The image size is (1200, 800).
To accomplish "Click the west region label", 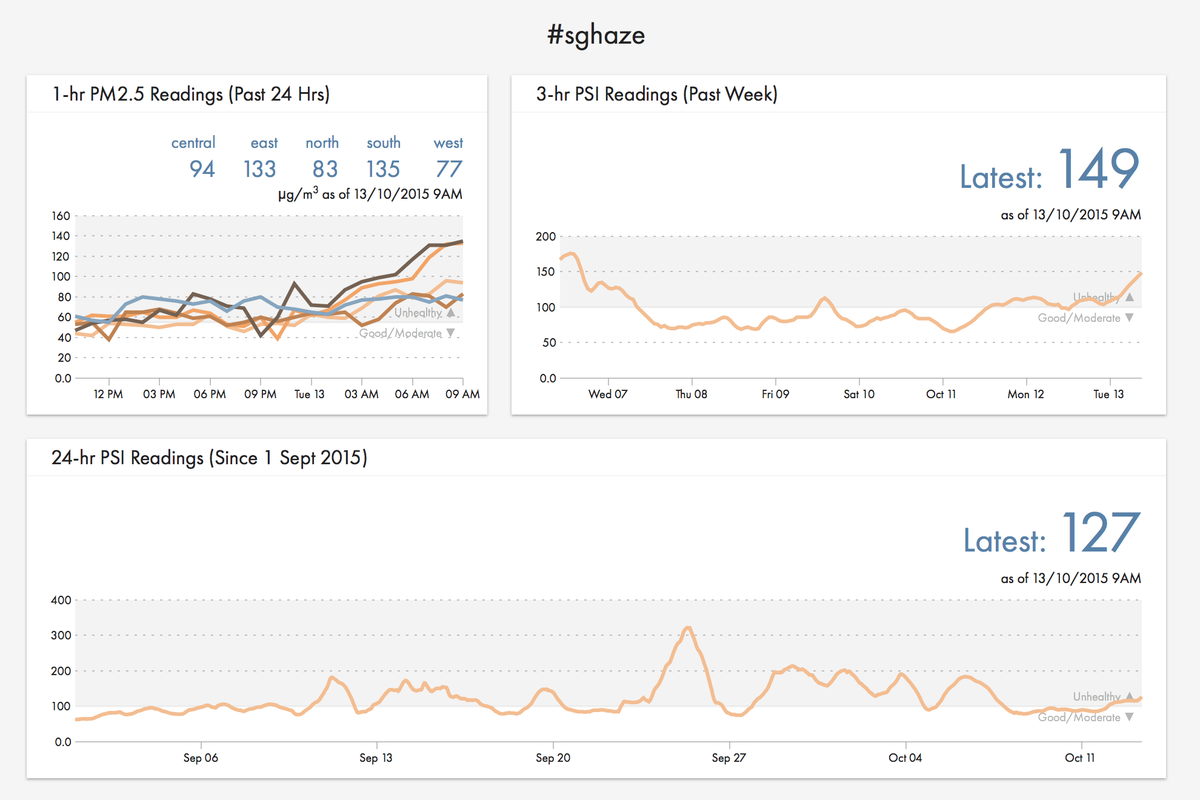I will pos(448,143).
